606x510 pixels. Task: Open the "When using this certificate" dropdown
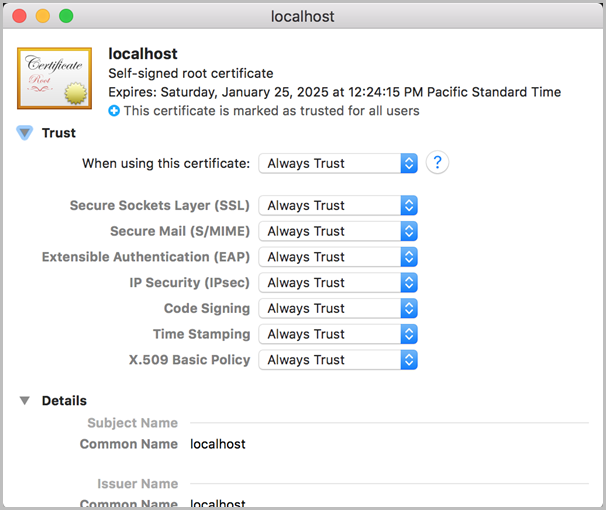337,164
